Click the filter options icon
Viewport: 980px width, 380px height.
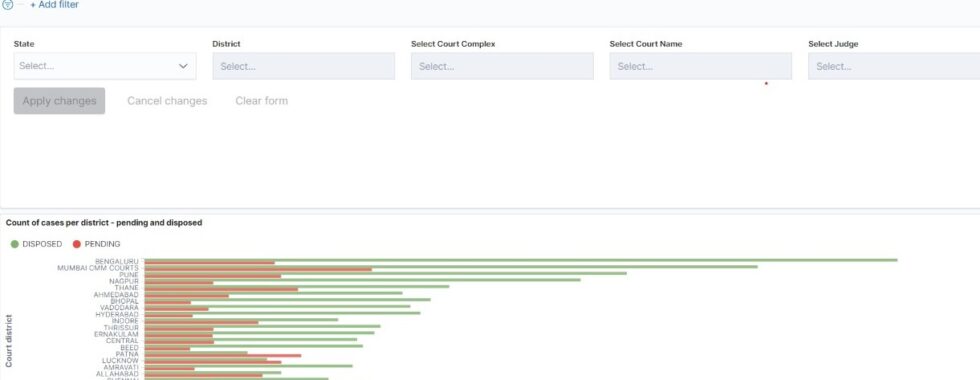coord(7,4)
